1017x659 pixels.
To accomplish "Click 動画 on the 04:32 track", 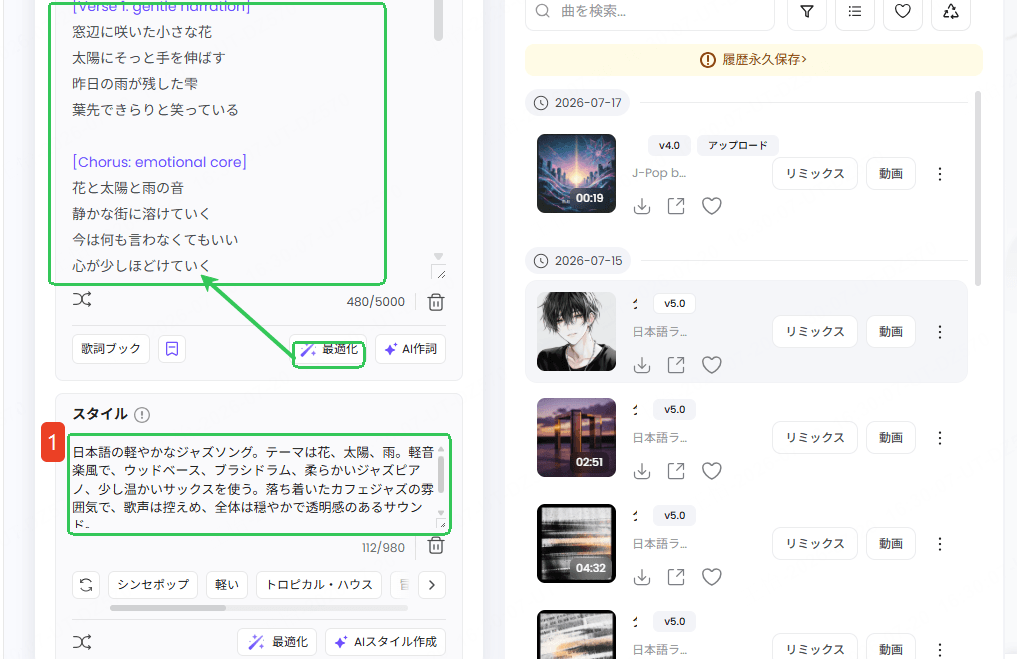I will (891, 544).
